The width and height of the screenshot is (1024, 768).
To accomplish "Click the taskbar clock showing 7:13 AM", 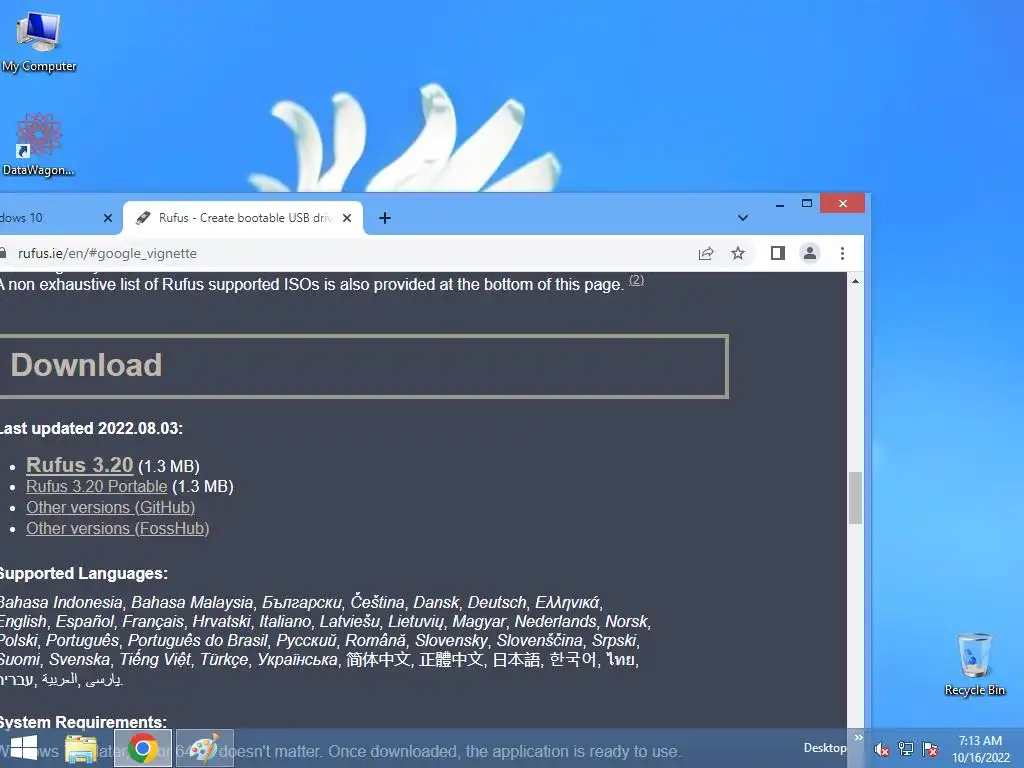I will [980, 749].
